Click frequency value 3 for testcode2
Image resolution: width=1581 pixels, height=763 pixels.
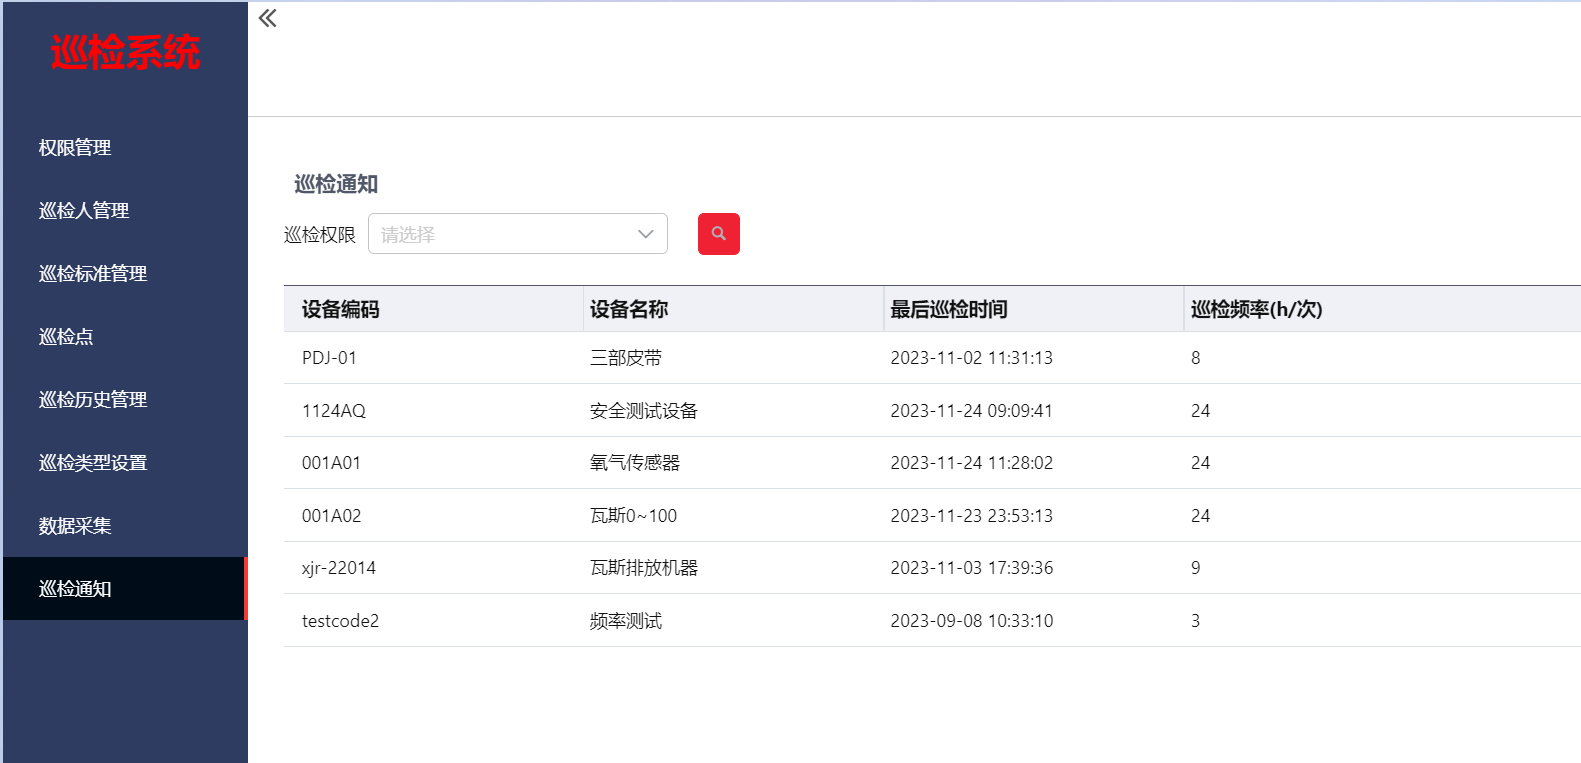pyautogui.click(x=1196, y=621)
